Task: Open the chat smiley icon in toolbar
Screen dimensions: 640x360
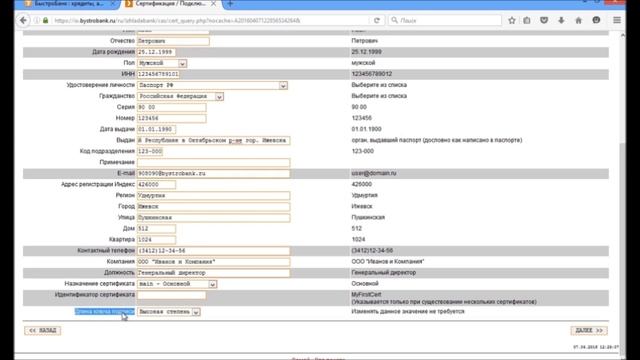Action: click(x=596, y=20)
